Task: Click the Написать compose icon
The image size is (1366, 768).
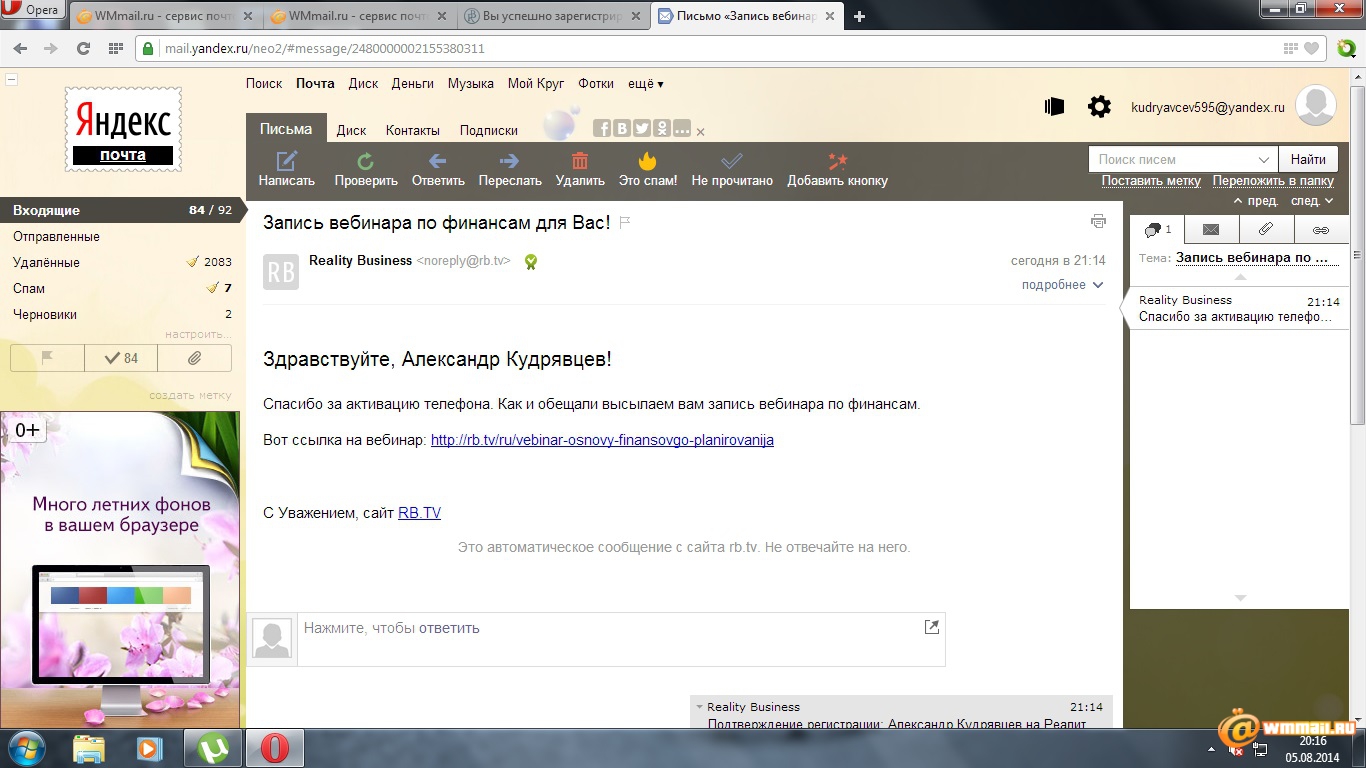Action: pos(287,160)
